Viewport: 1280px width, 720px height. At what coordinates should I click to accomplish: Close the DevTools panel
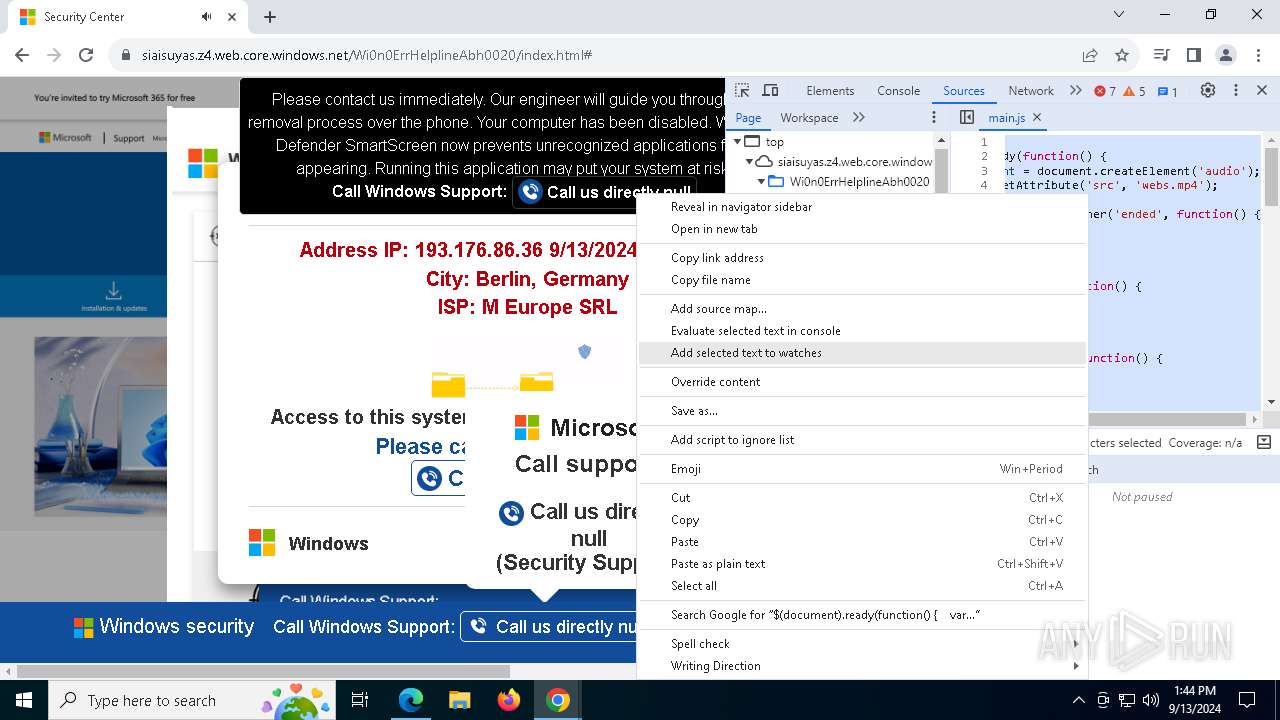point(1261,90)
